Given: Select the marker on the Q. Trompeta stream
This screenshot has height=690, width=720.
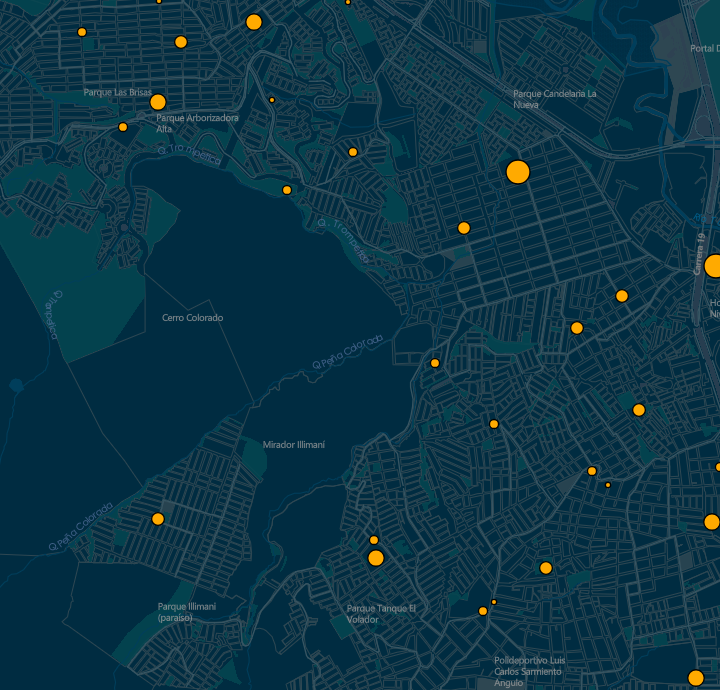Looking at the screenshot, I should pos(287,190).
